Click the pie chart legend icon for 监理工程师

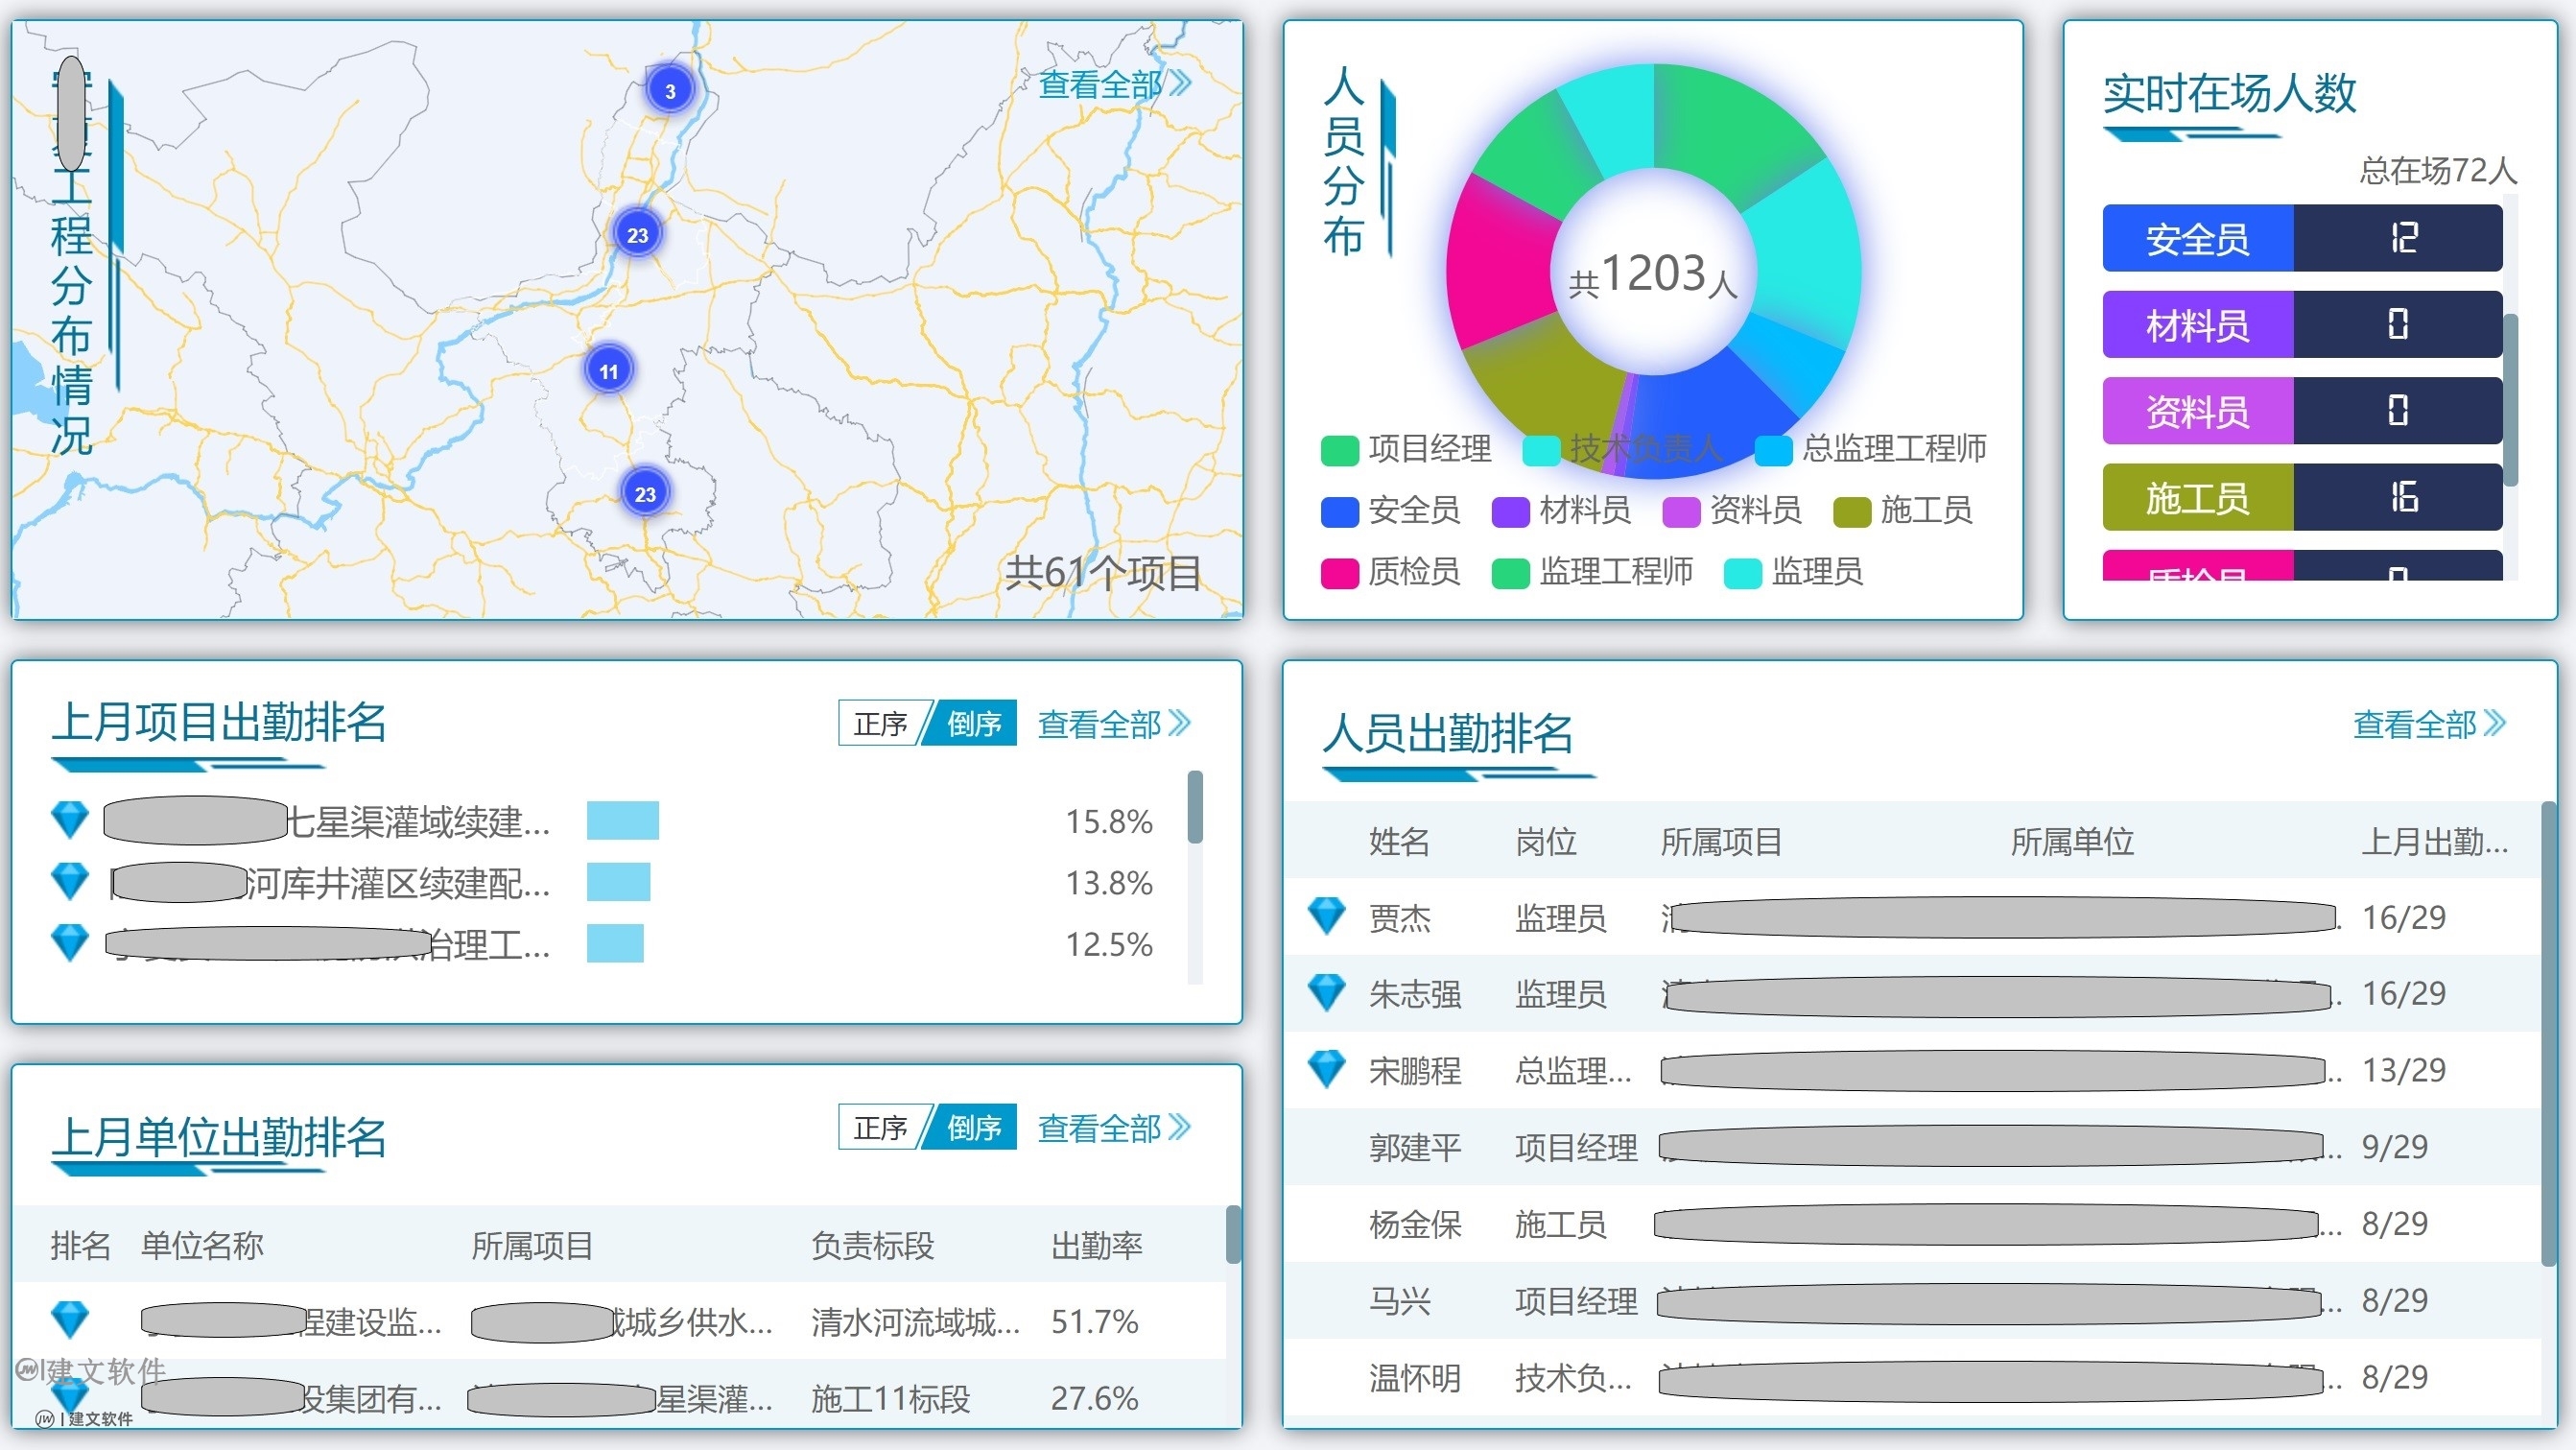coord(1512,572)
